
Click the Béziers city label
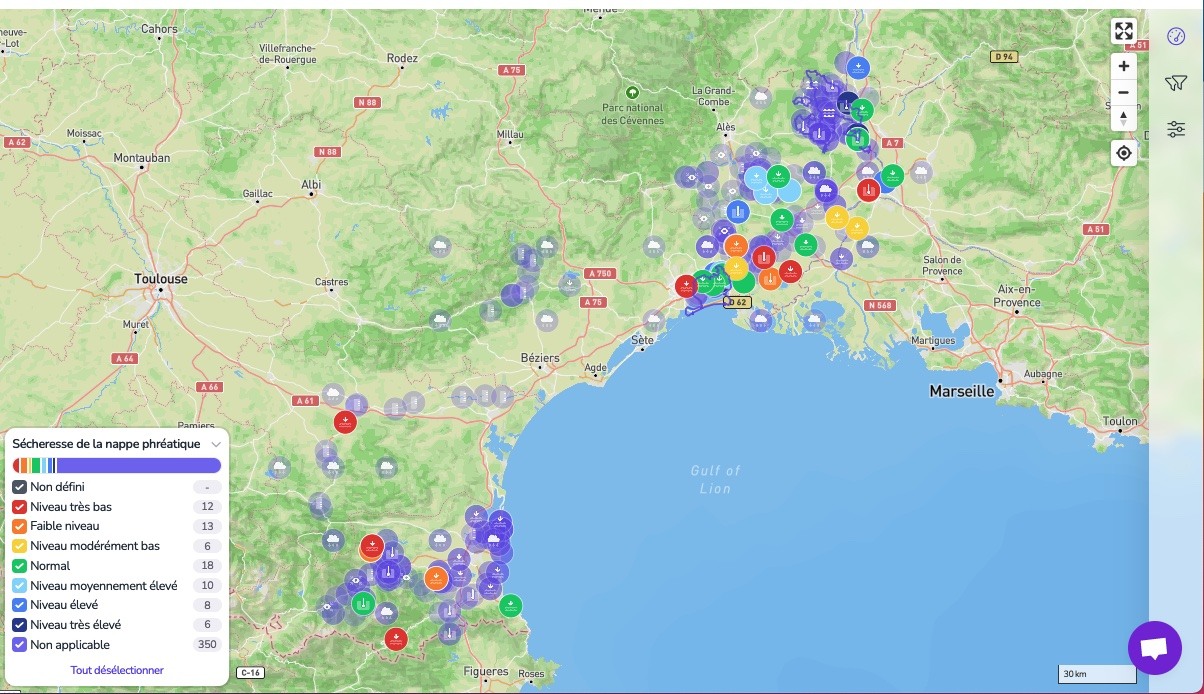(540, 357)
